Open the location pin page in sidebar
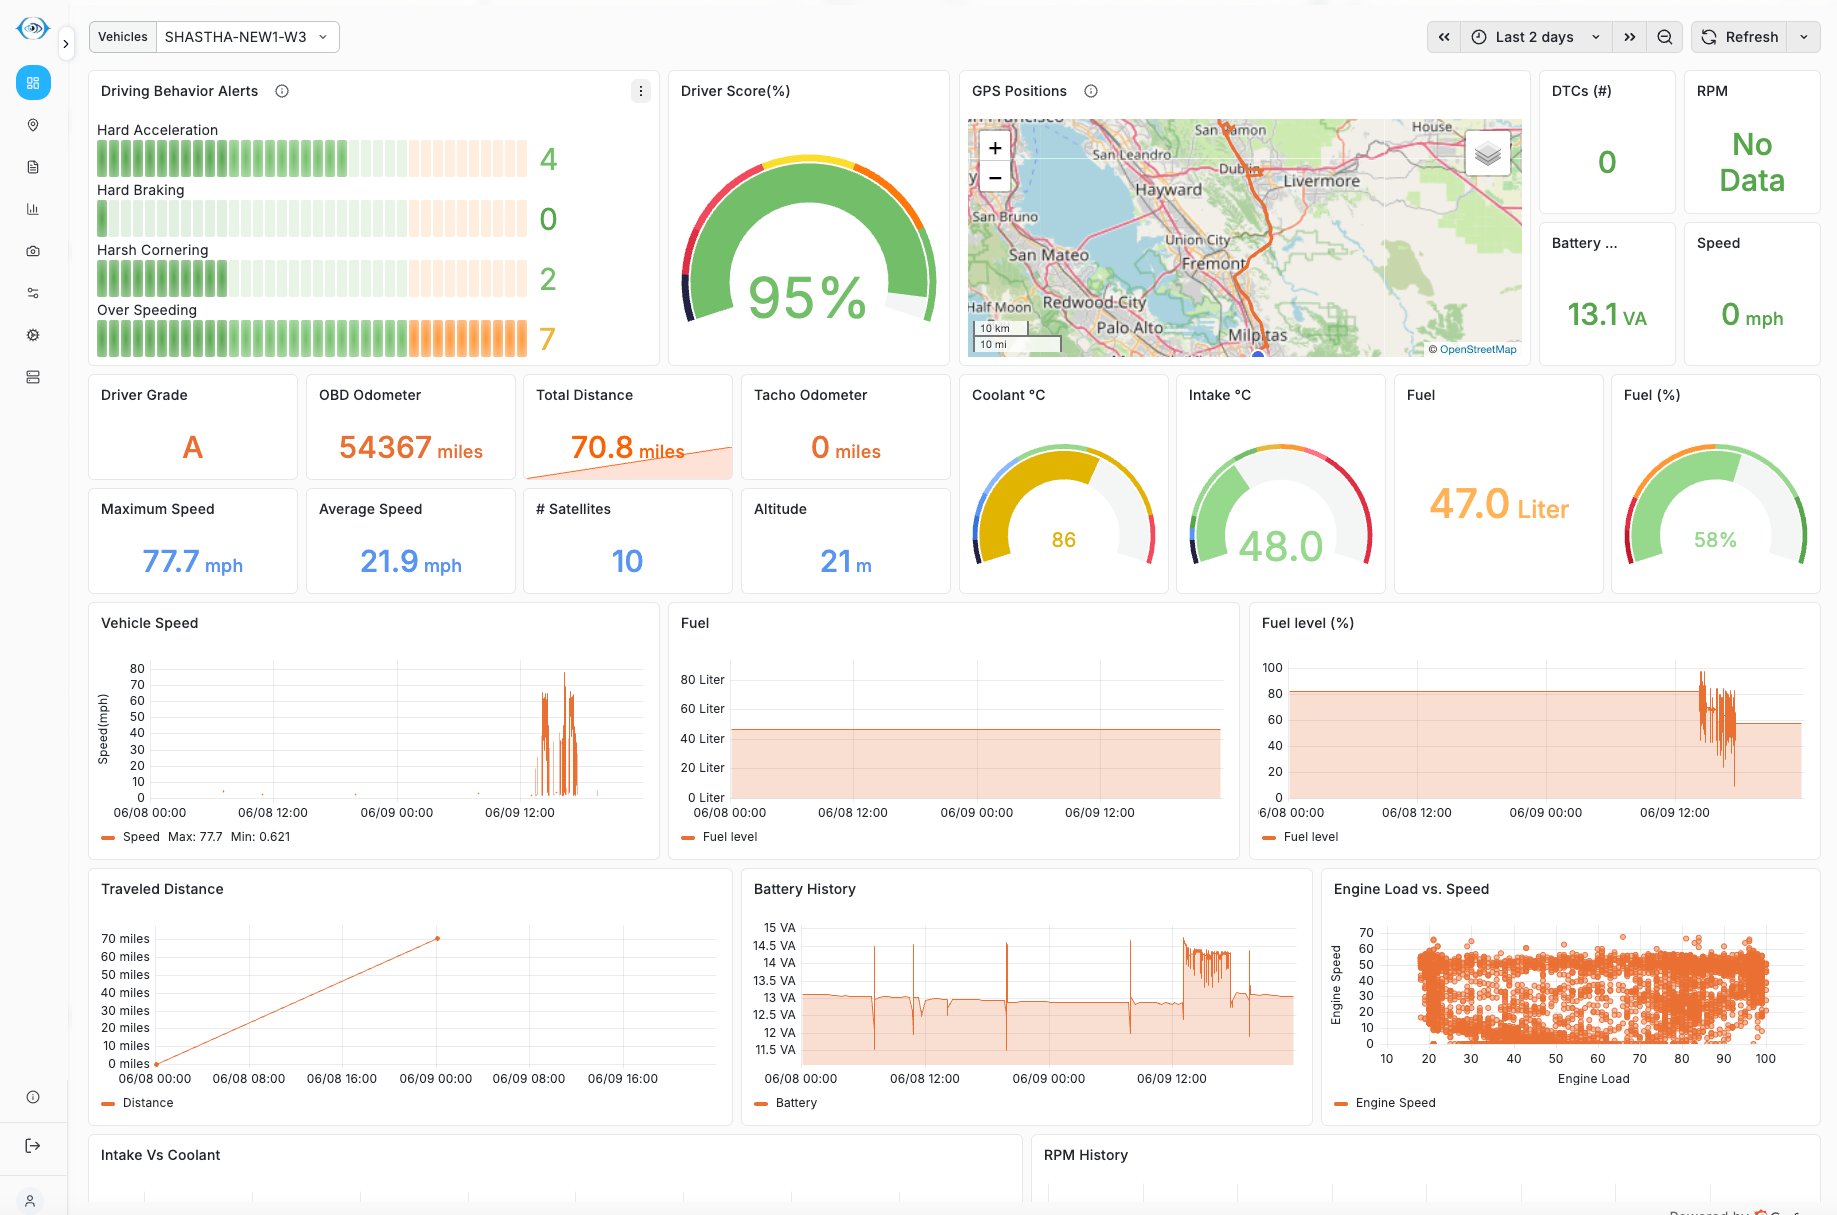Screen dimensions: 1837x1215 (x=33, y=125)
